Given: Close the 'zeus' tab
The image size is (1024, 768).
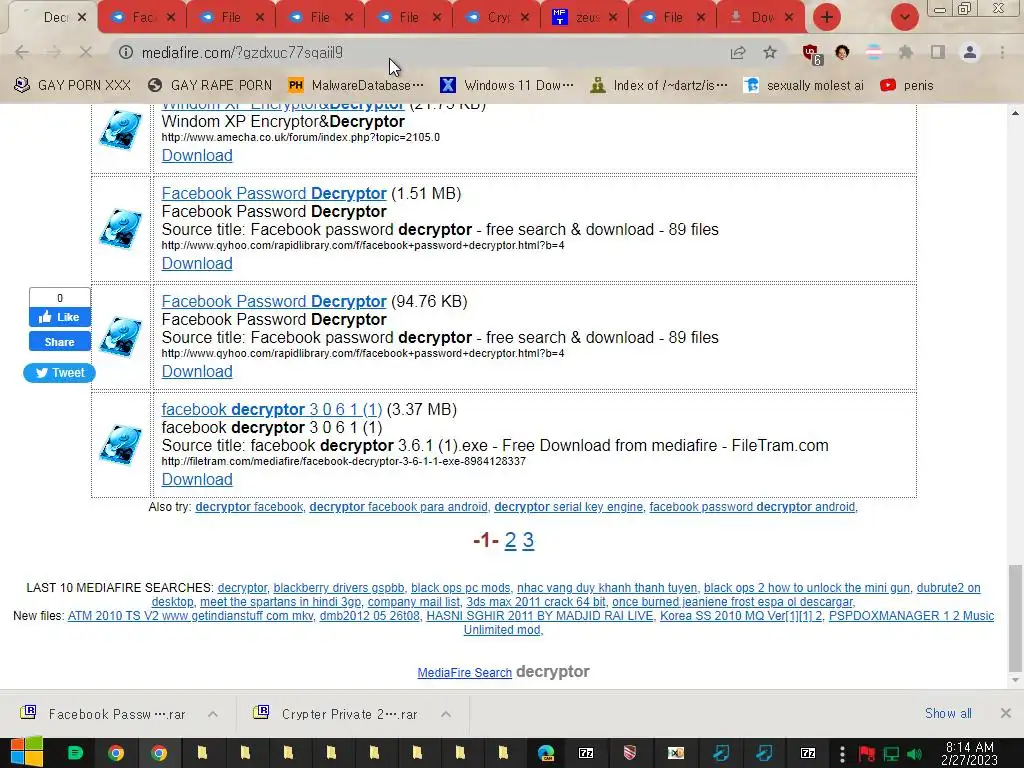Looking at the screenshot, I should coord(613,18).
